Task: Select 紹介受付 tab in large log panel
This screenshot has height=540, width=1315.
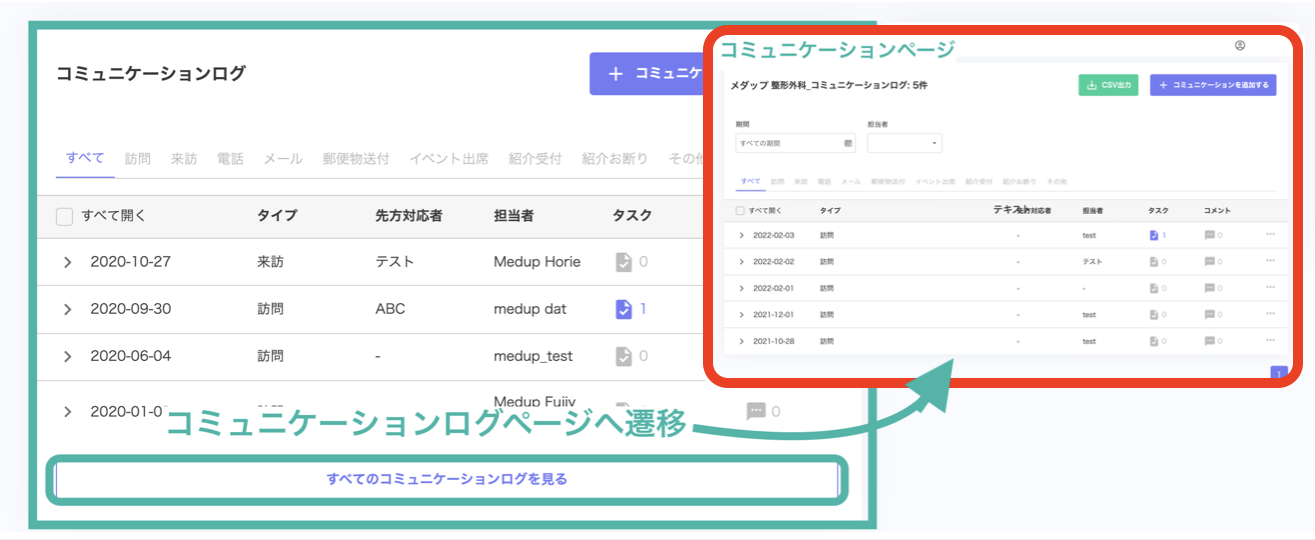Action: click(x=535, y=158)
